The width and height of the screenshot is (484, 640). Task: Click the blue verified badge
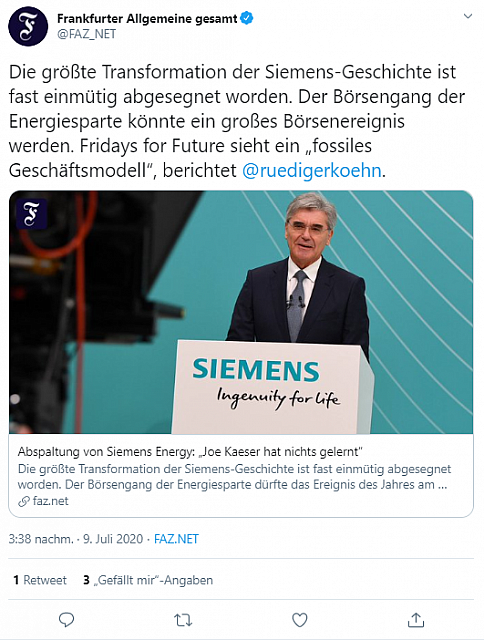(x=247, y=18)
